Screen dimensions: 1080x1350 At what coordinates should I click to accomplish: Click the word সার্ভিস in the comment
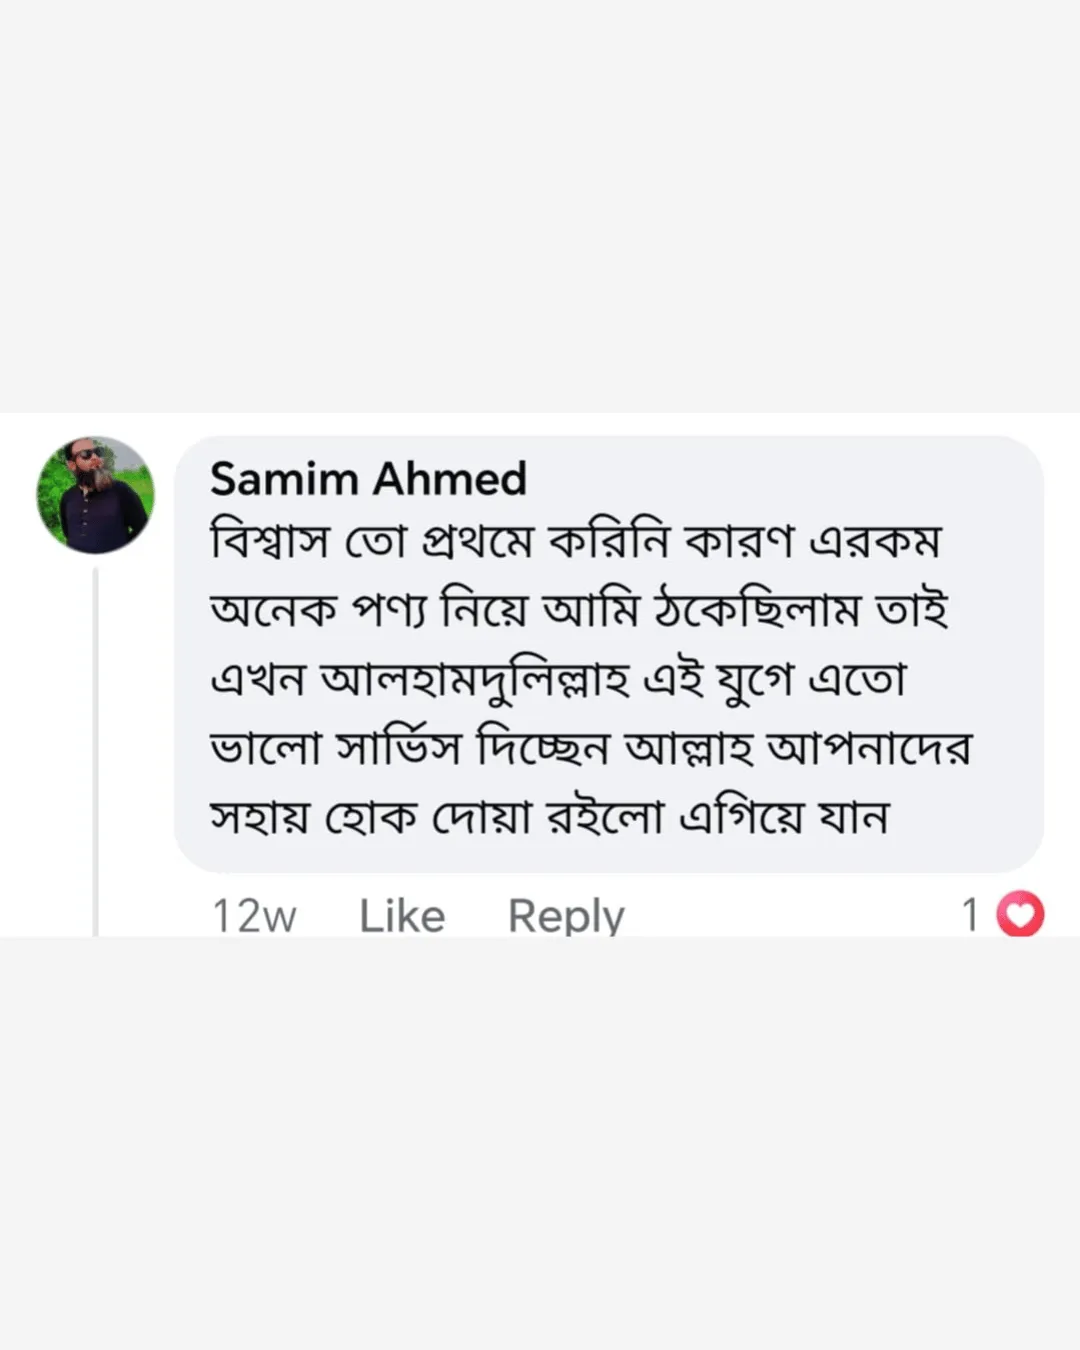[398, 749]
